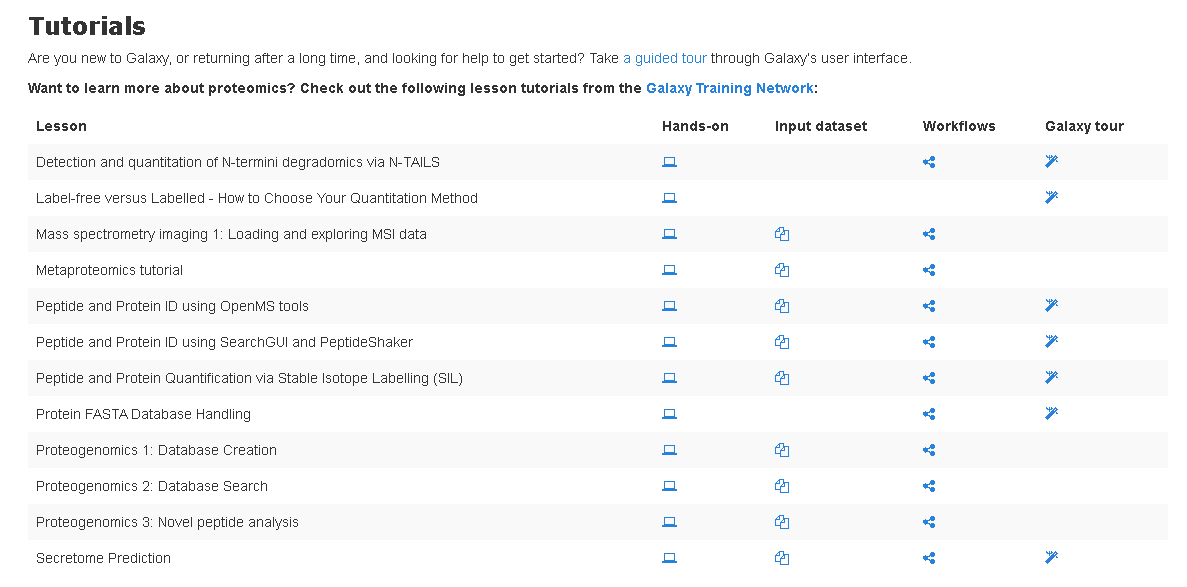
Task: Open workflows icon for Protein FASTA Database Handling
Action: click(x=929, y=414)
